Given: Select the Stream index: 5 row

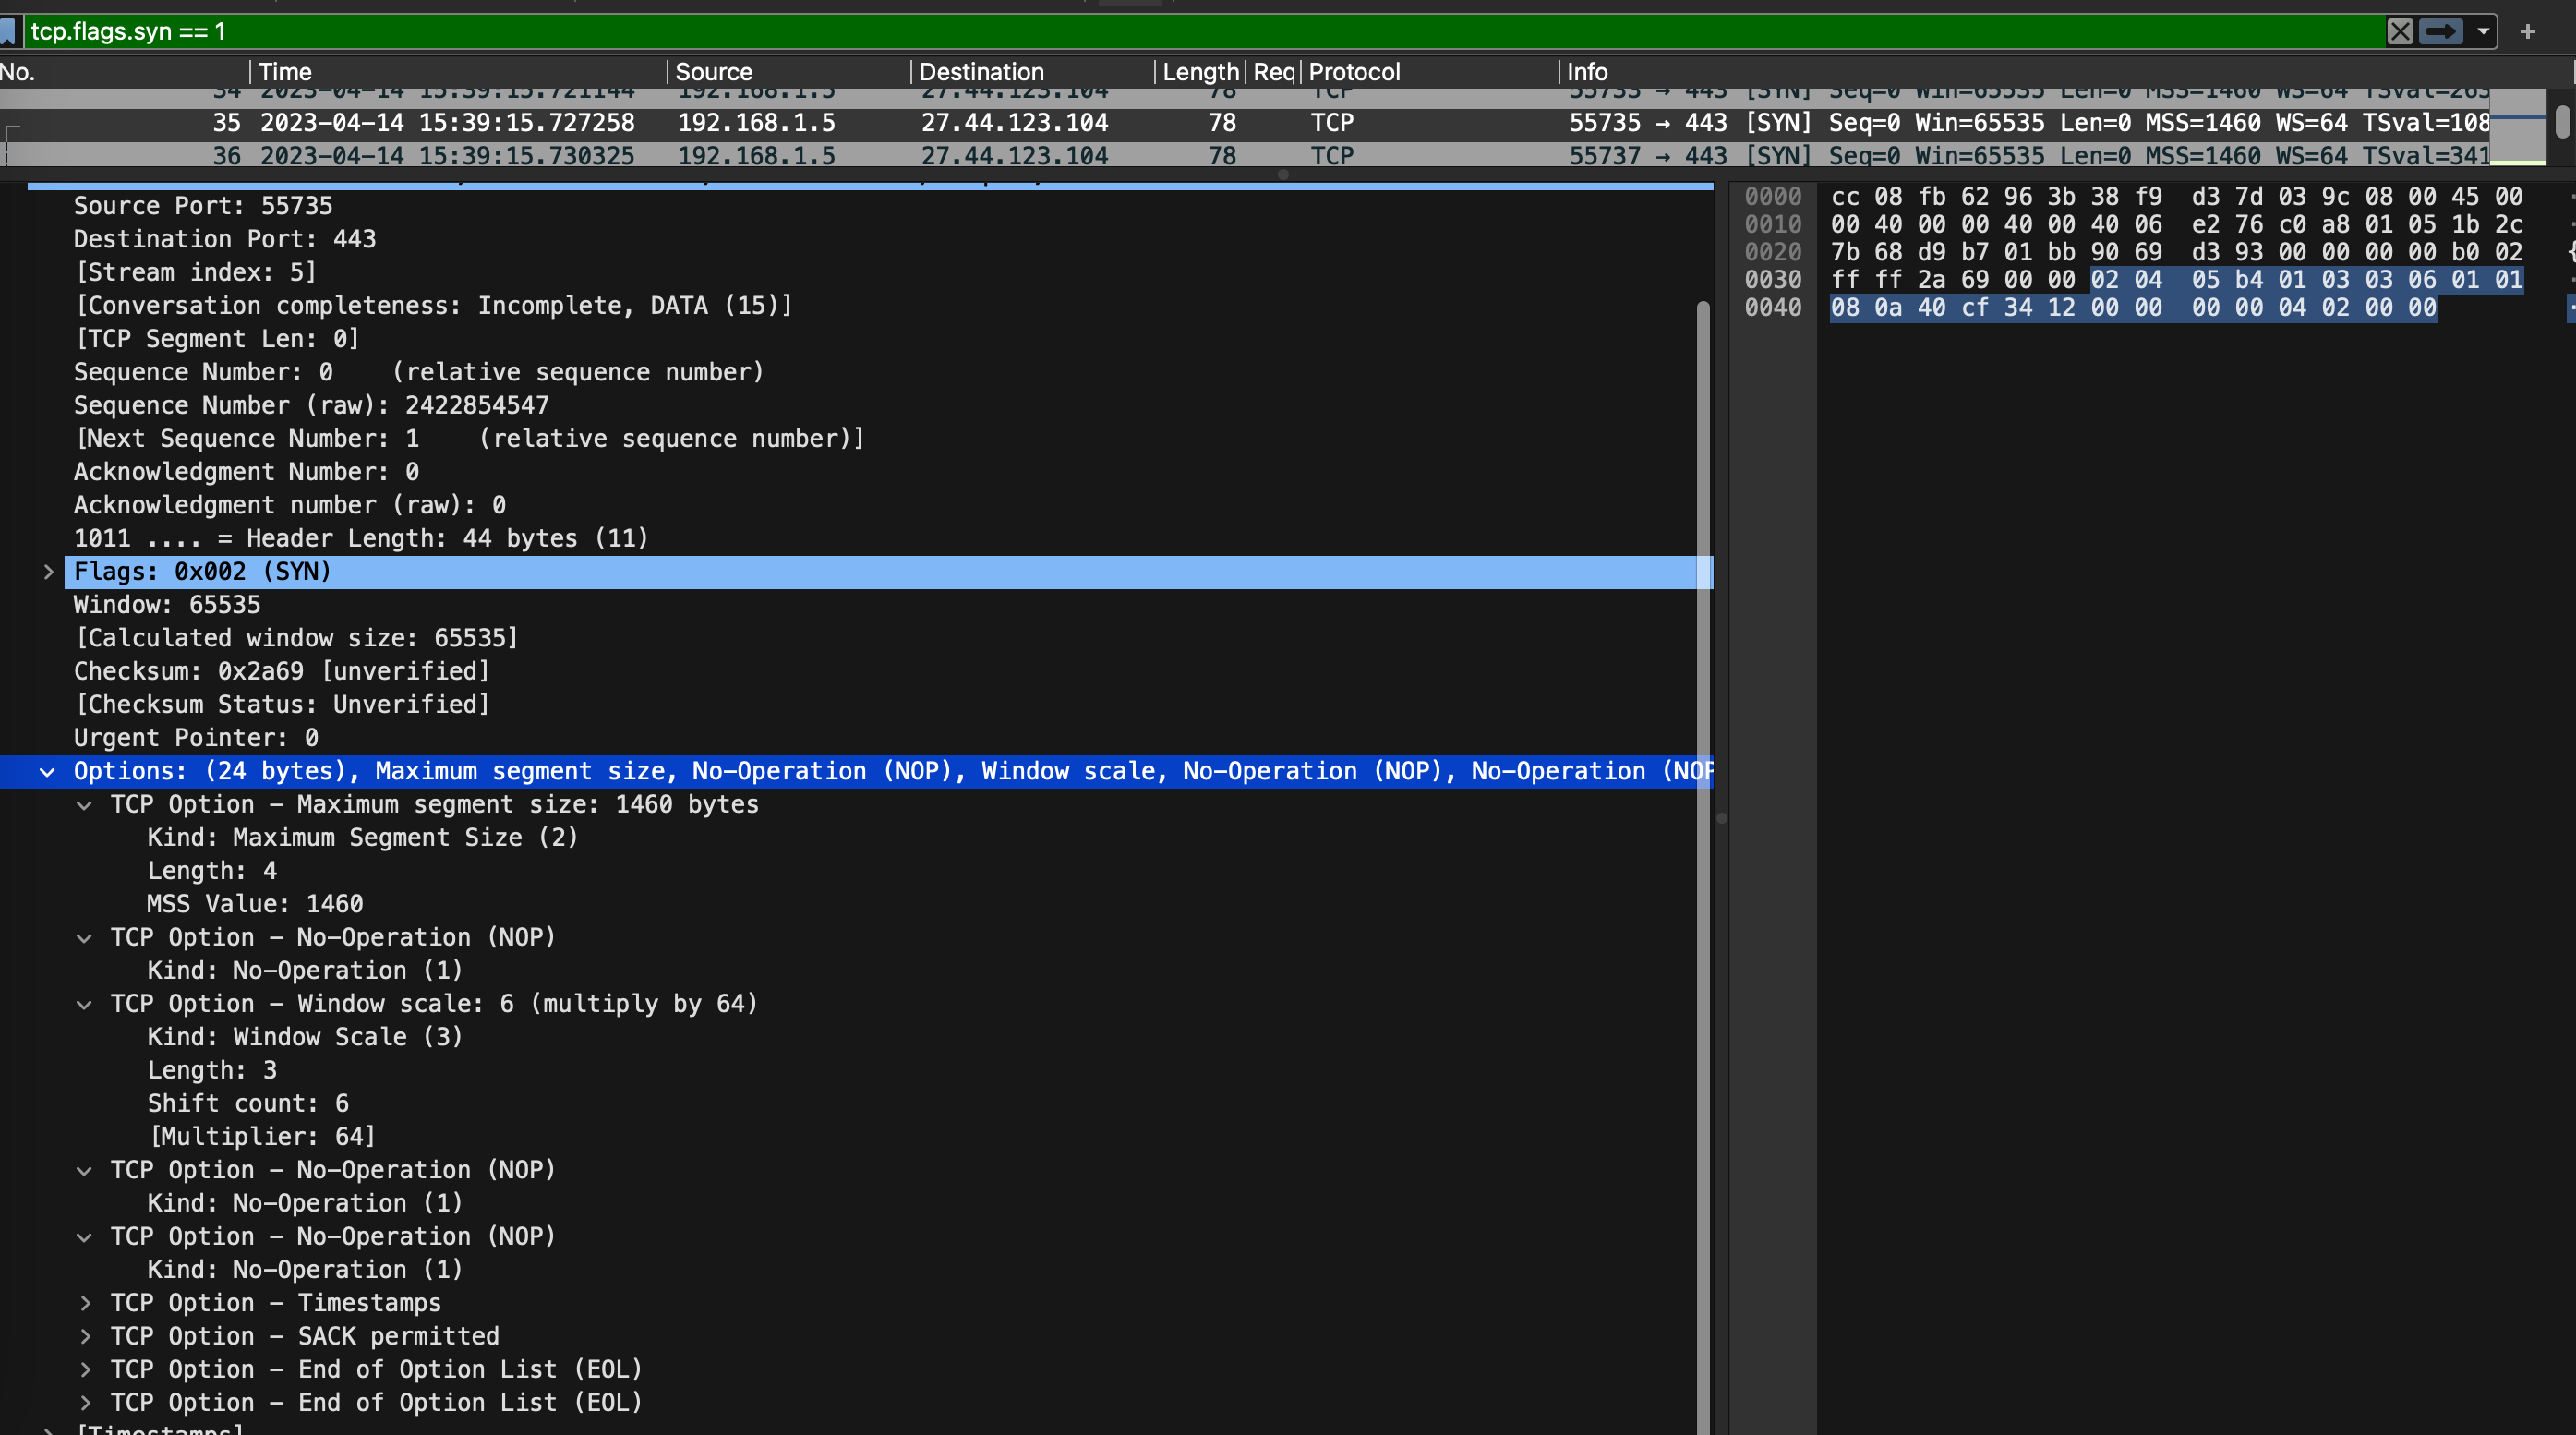Looking at the screenshot, I should click(196, 272).
